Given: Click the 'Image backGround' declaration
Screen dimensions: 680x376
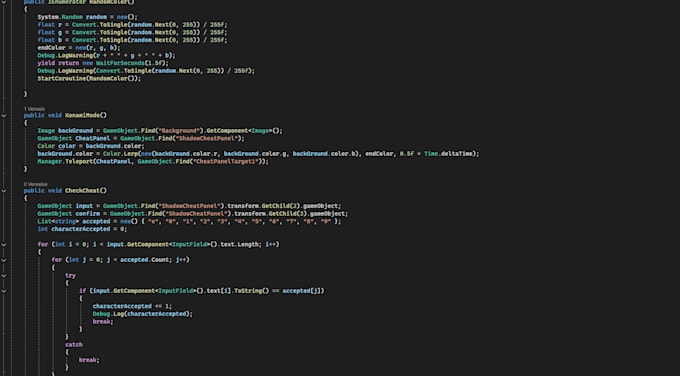Looking at the screenshot, I should click(160, 131).
